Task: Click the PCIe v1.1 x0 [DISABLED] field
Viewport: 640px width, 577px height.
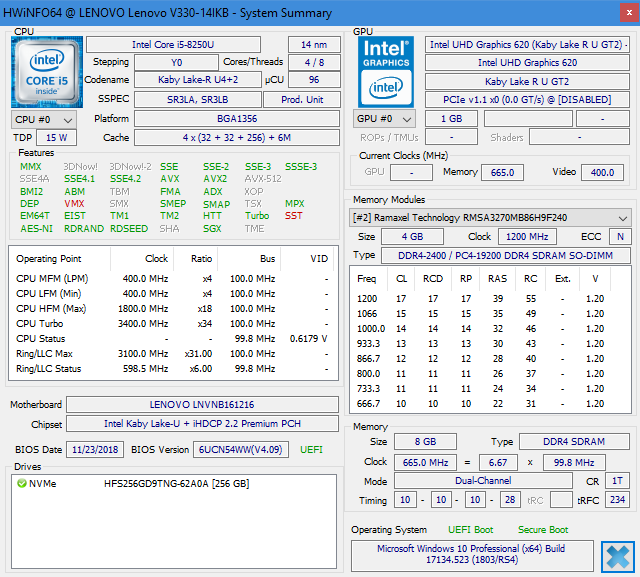Action: coord(527,100)
